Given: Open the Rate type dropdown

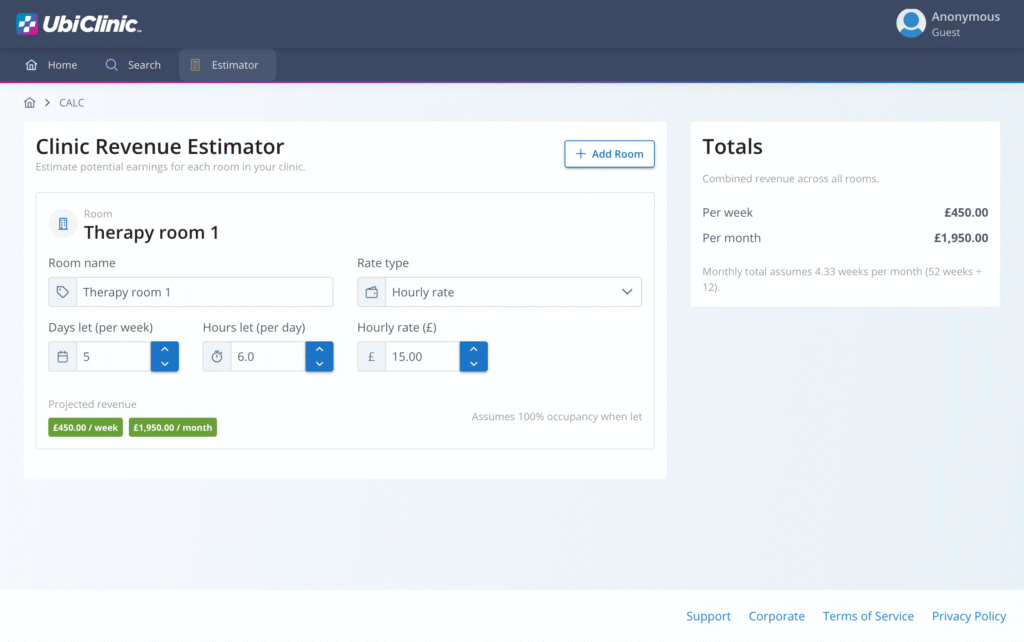Looking at the screenshot, I should [x=500, y=292].
